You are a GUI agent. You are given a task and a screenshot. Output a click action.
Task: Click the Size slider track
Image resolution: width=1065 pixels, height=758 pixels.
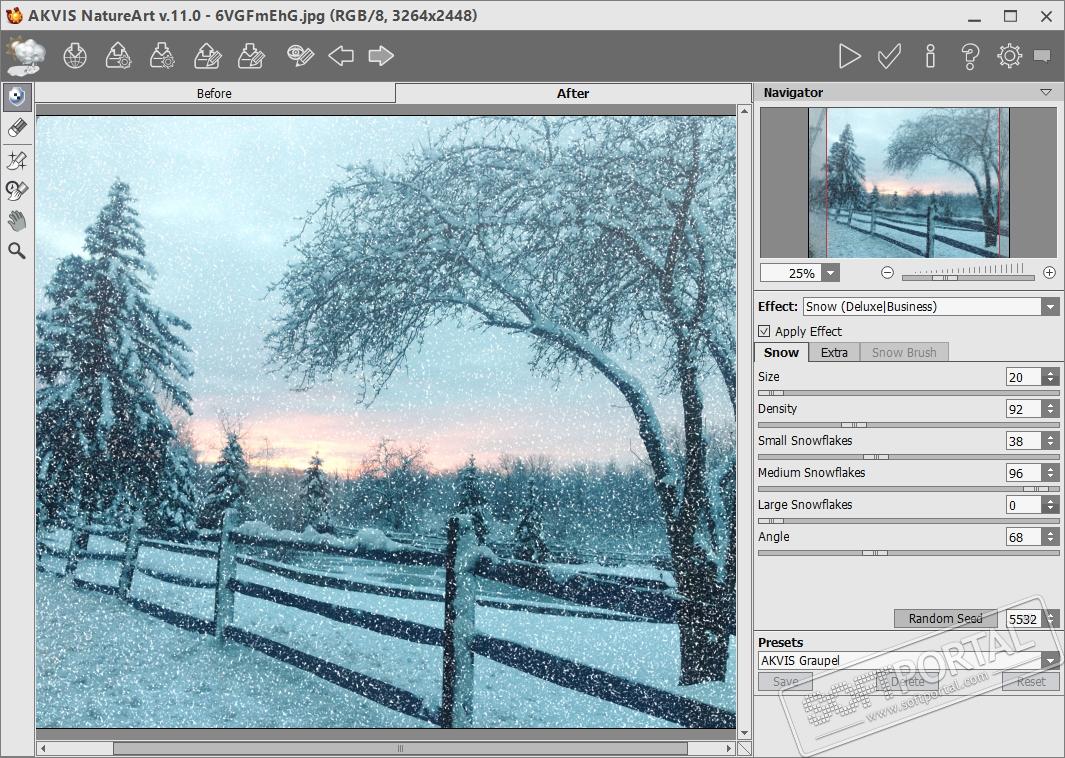click(908, 393)
